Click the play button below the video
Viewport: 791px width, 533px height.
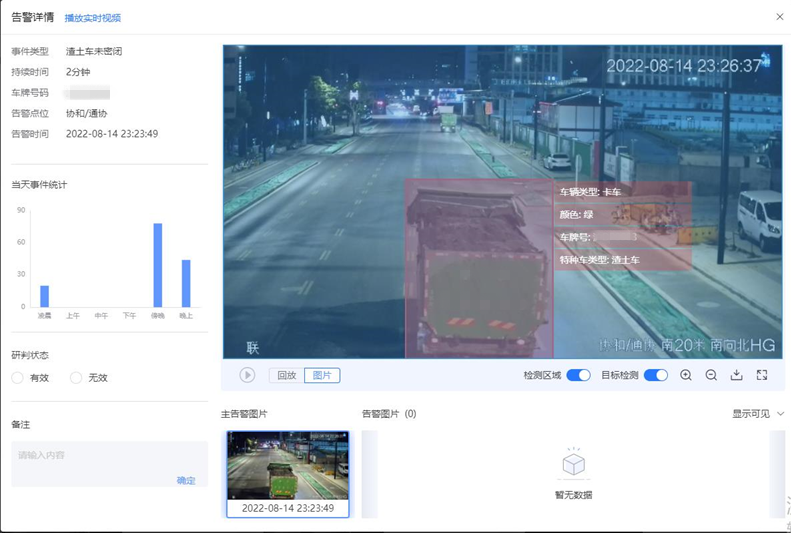(x=247, y=375)
